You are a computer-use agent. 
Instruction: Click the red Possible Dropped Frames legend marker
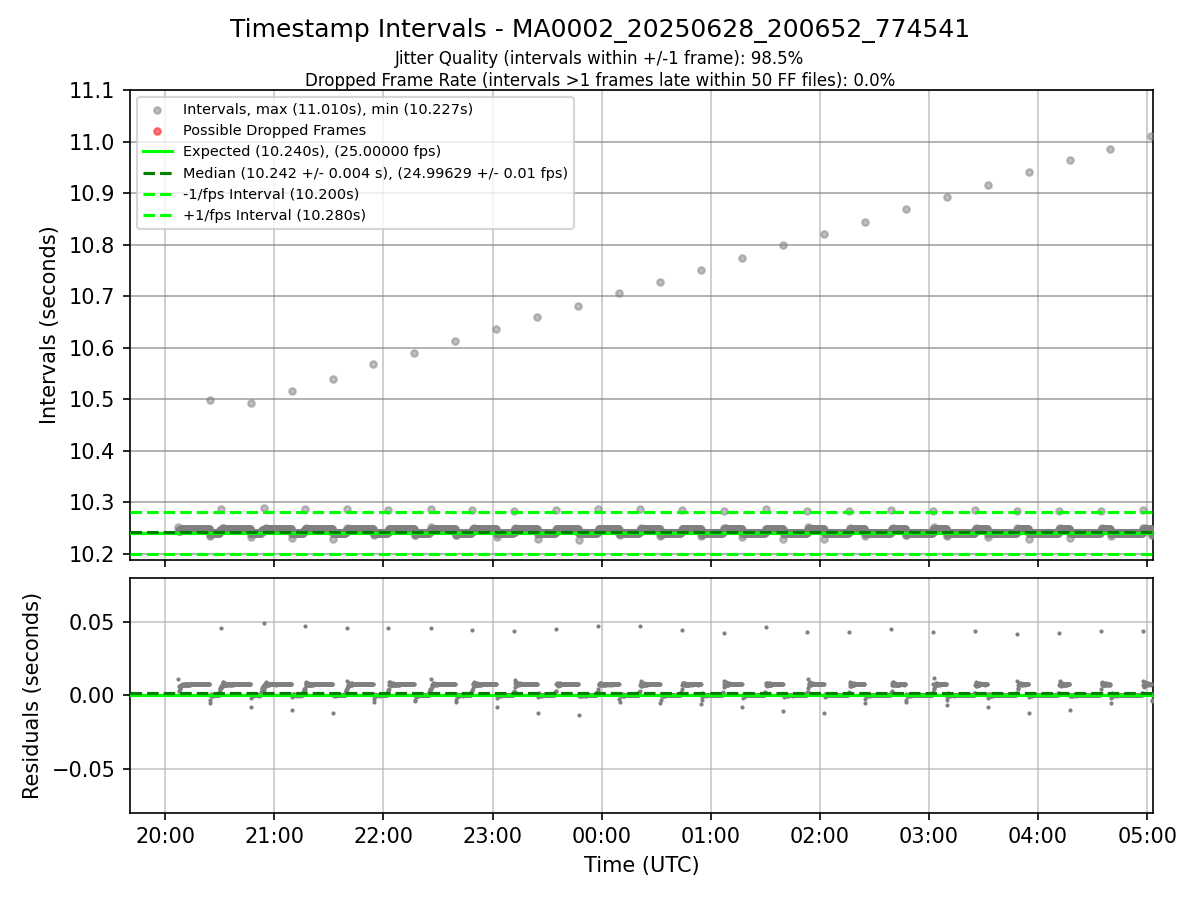[x=157, y=130]
